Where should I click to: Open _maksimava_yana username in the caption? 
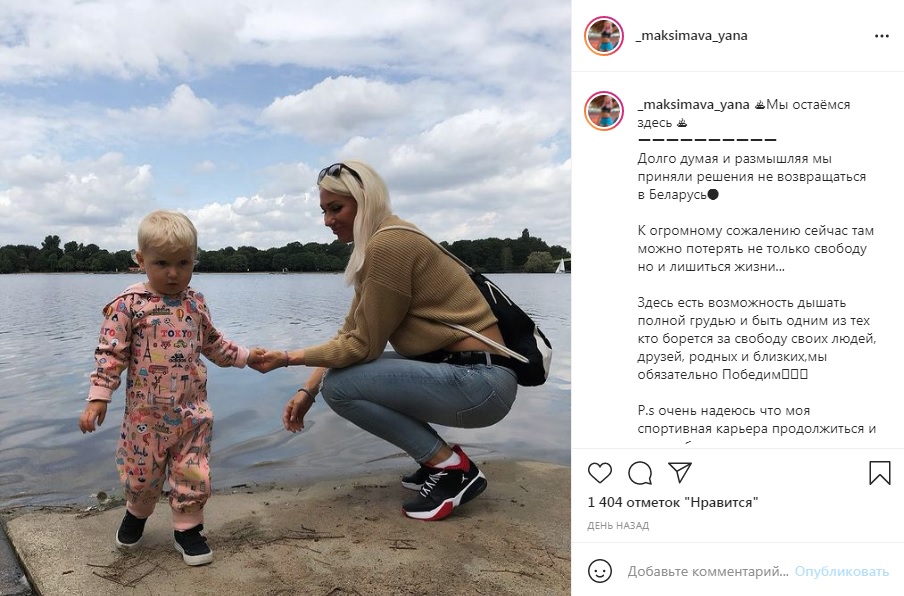click(694, 105)
